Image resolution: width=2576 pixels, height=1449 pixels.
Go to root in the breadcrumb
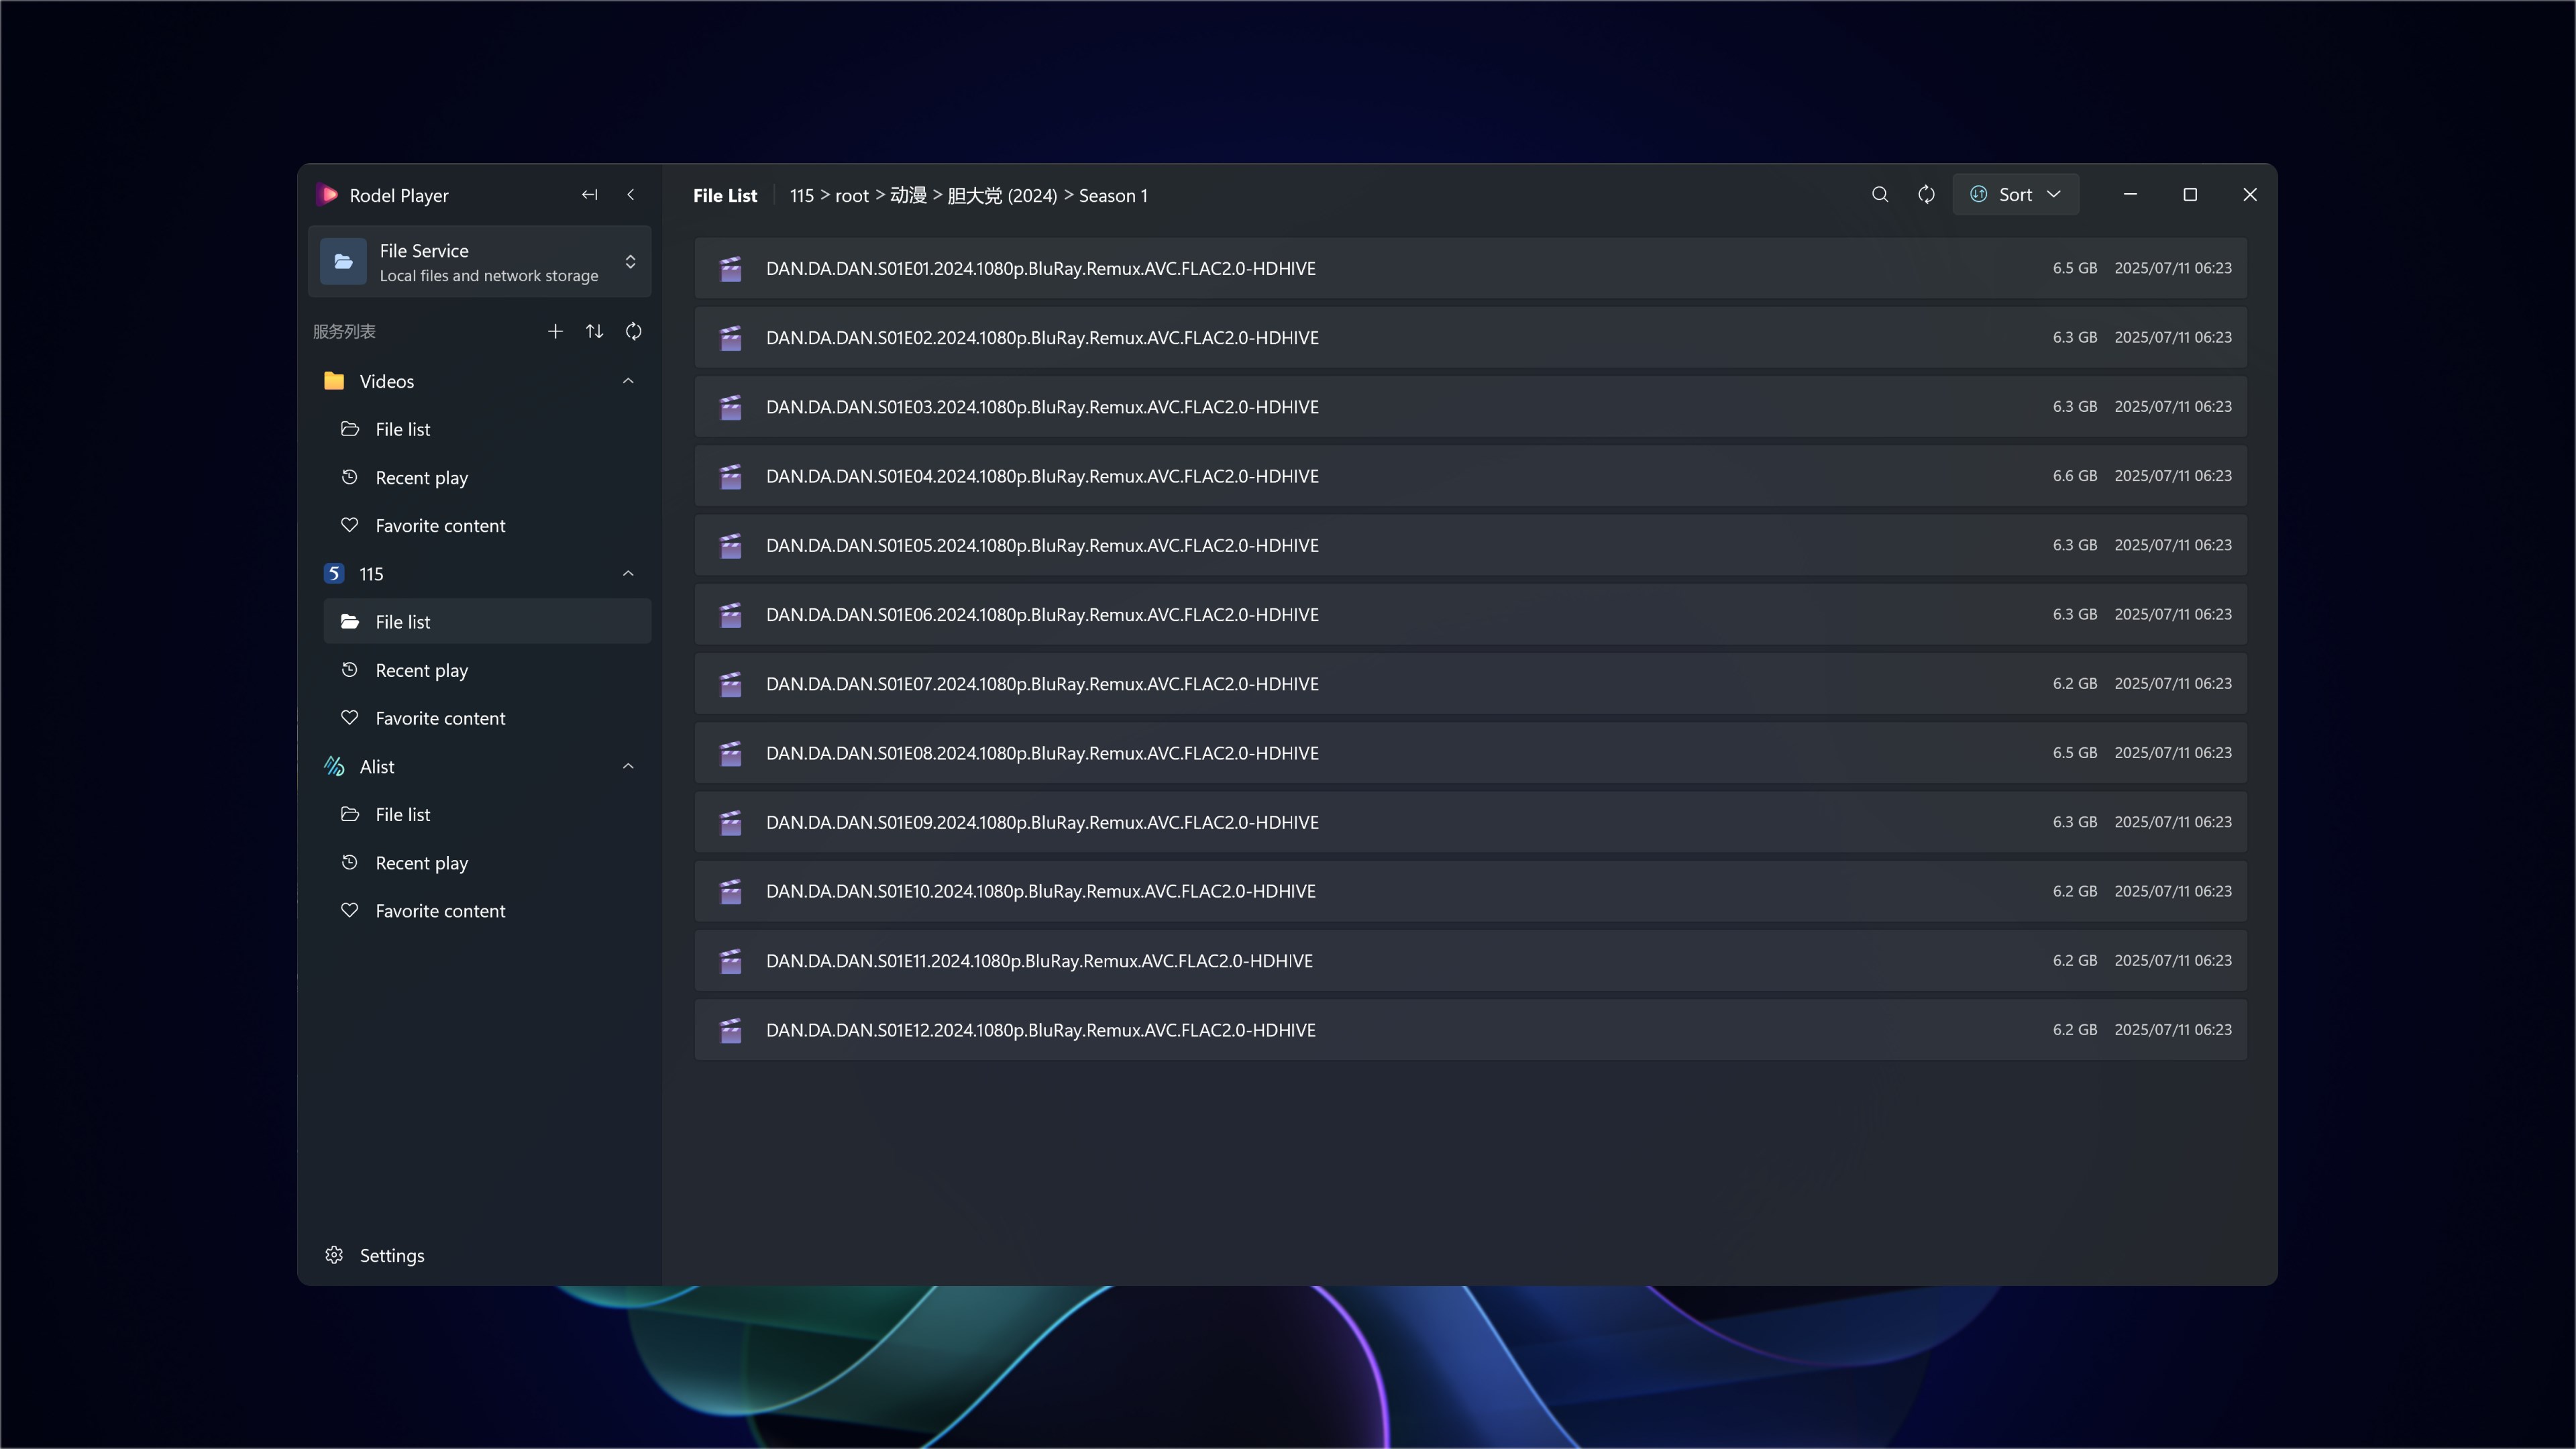852,196
